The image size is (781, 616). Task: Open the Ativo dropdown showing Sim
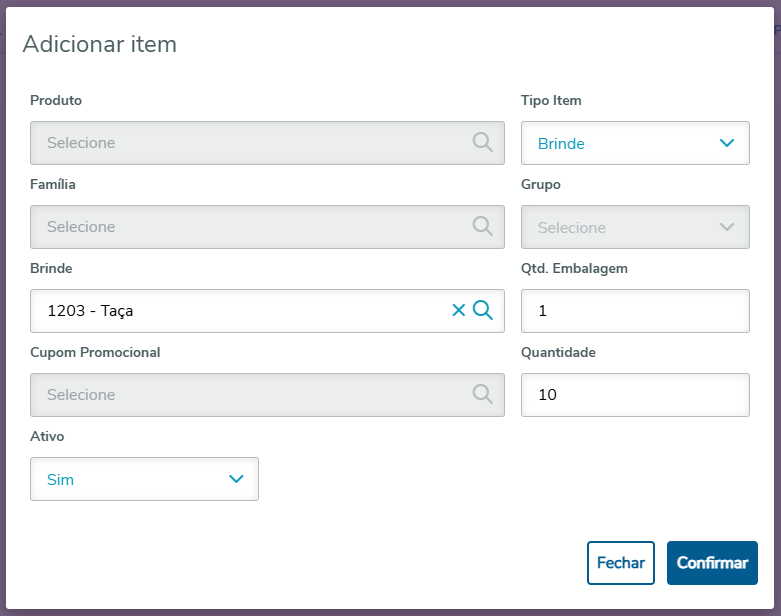click(x=144, y=479)
